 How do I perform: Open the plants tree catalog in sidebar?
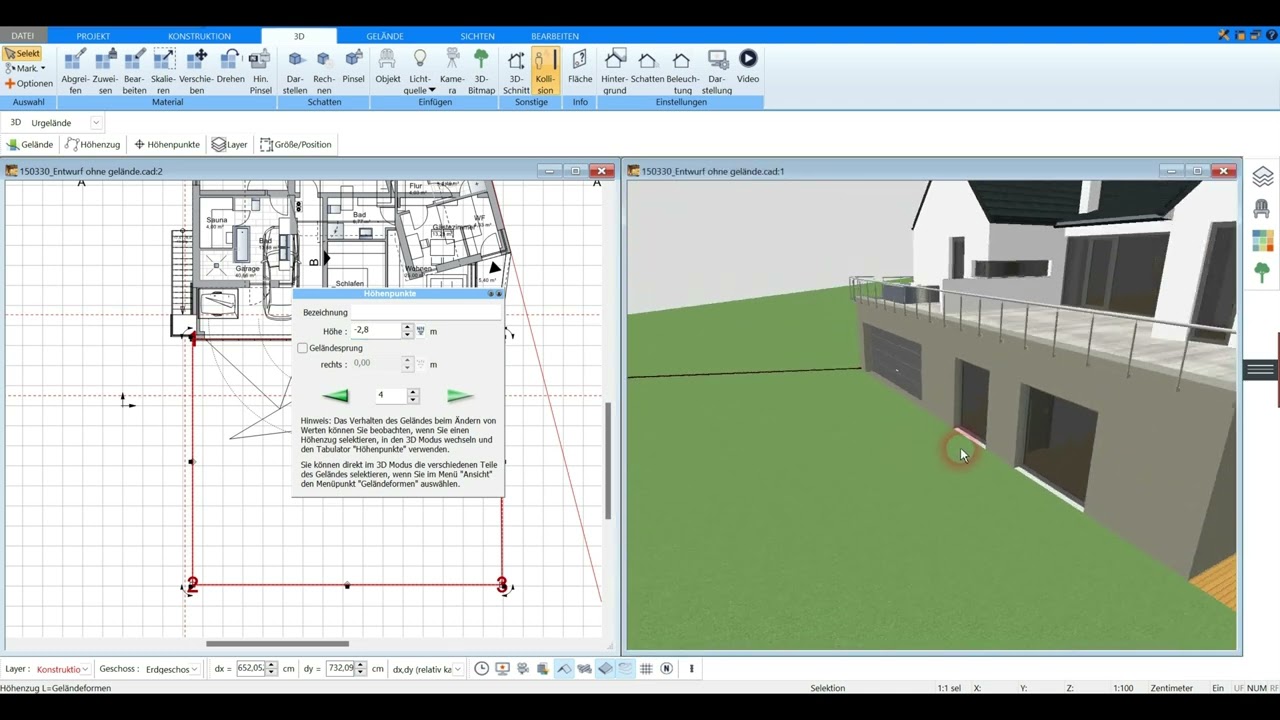[x=1262, y=272]
